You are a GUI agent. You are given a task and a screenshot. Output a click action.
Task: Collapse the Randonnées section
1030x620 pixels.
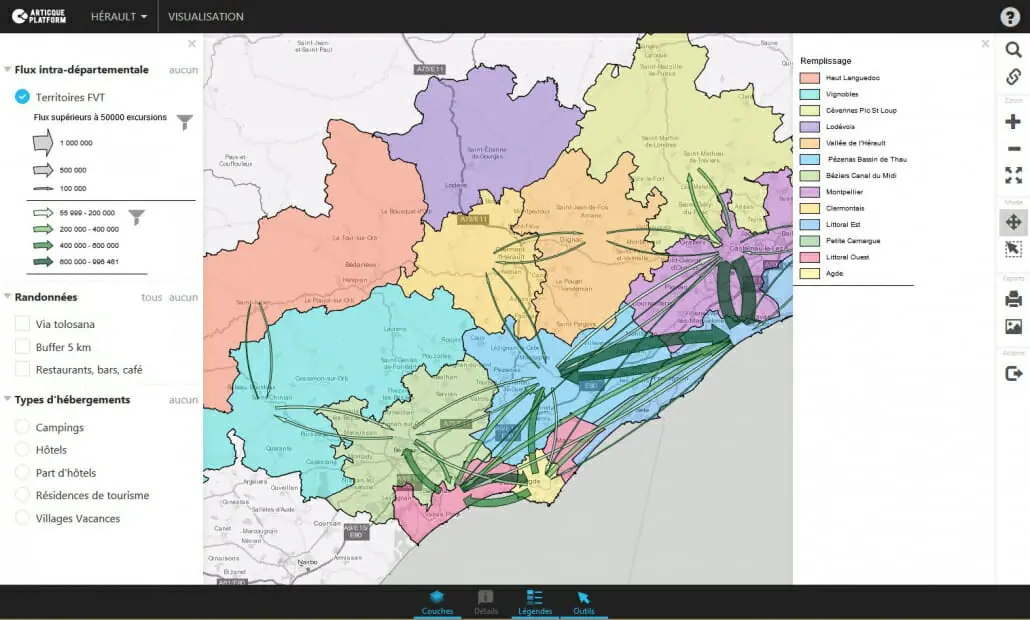coord(8,297)
